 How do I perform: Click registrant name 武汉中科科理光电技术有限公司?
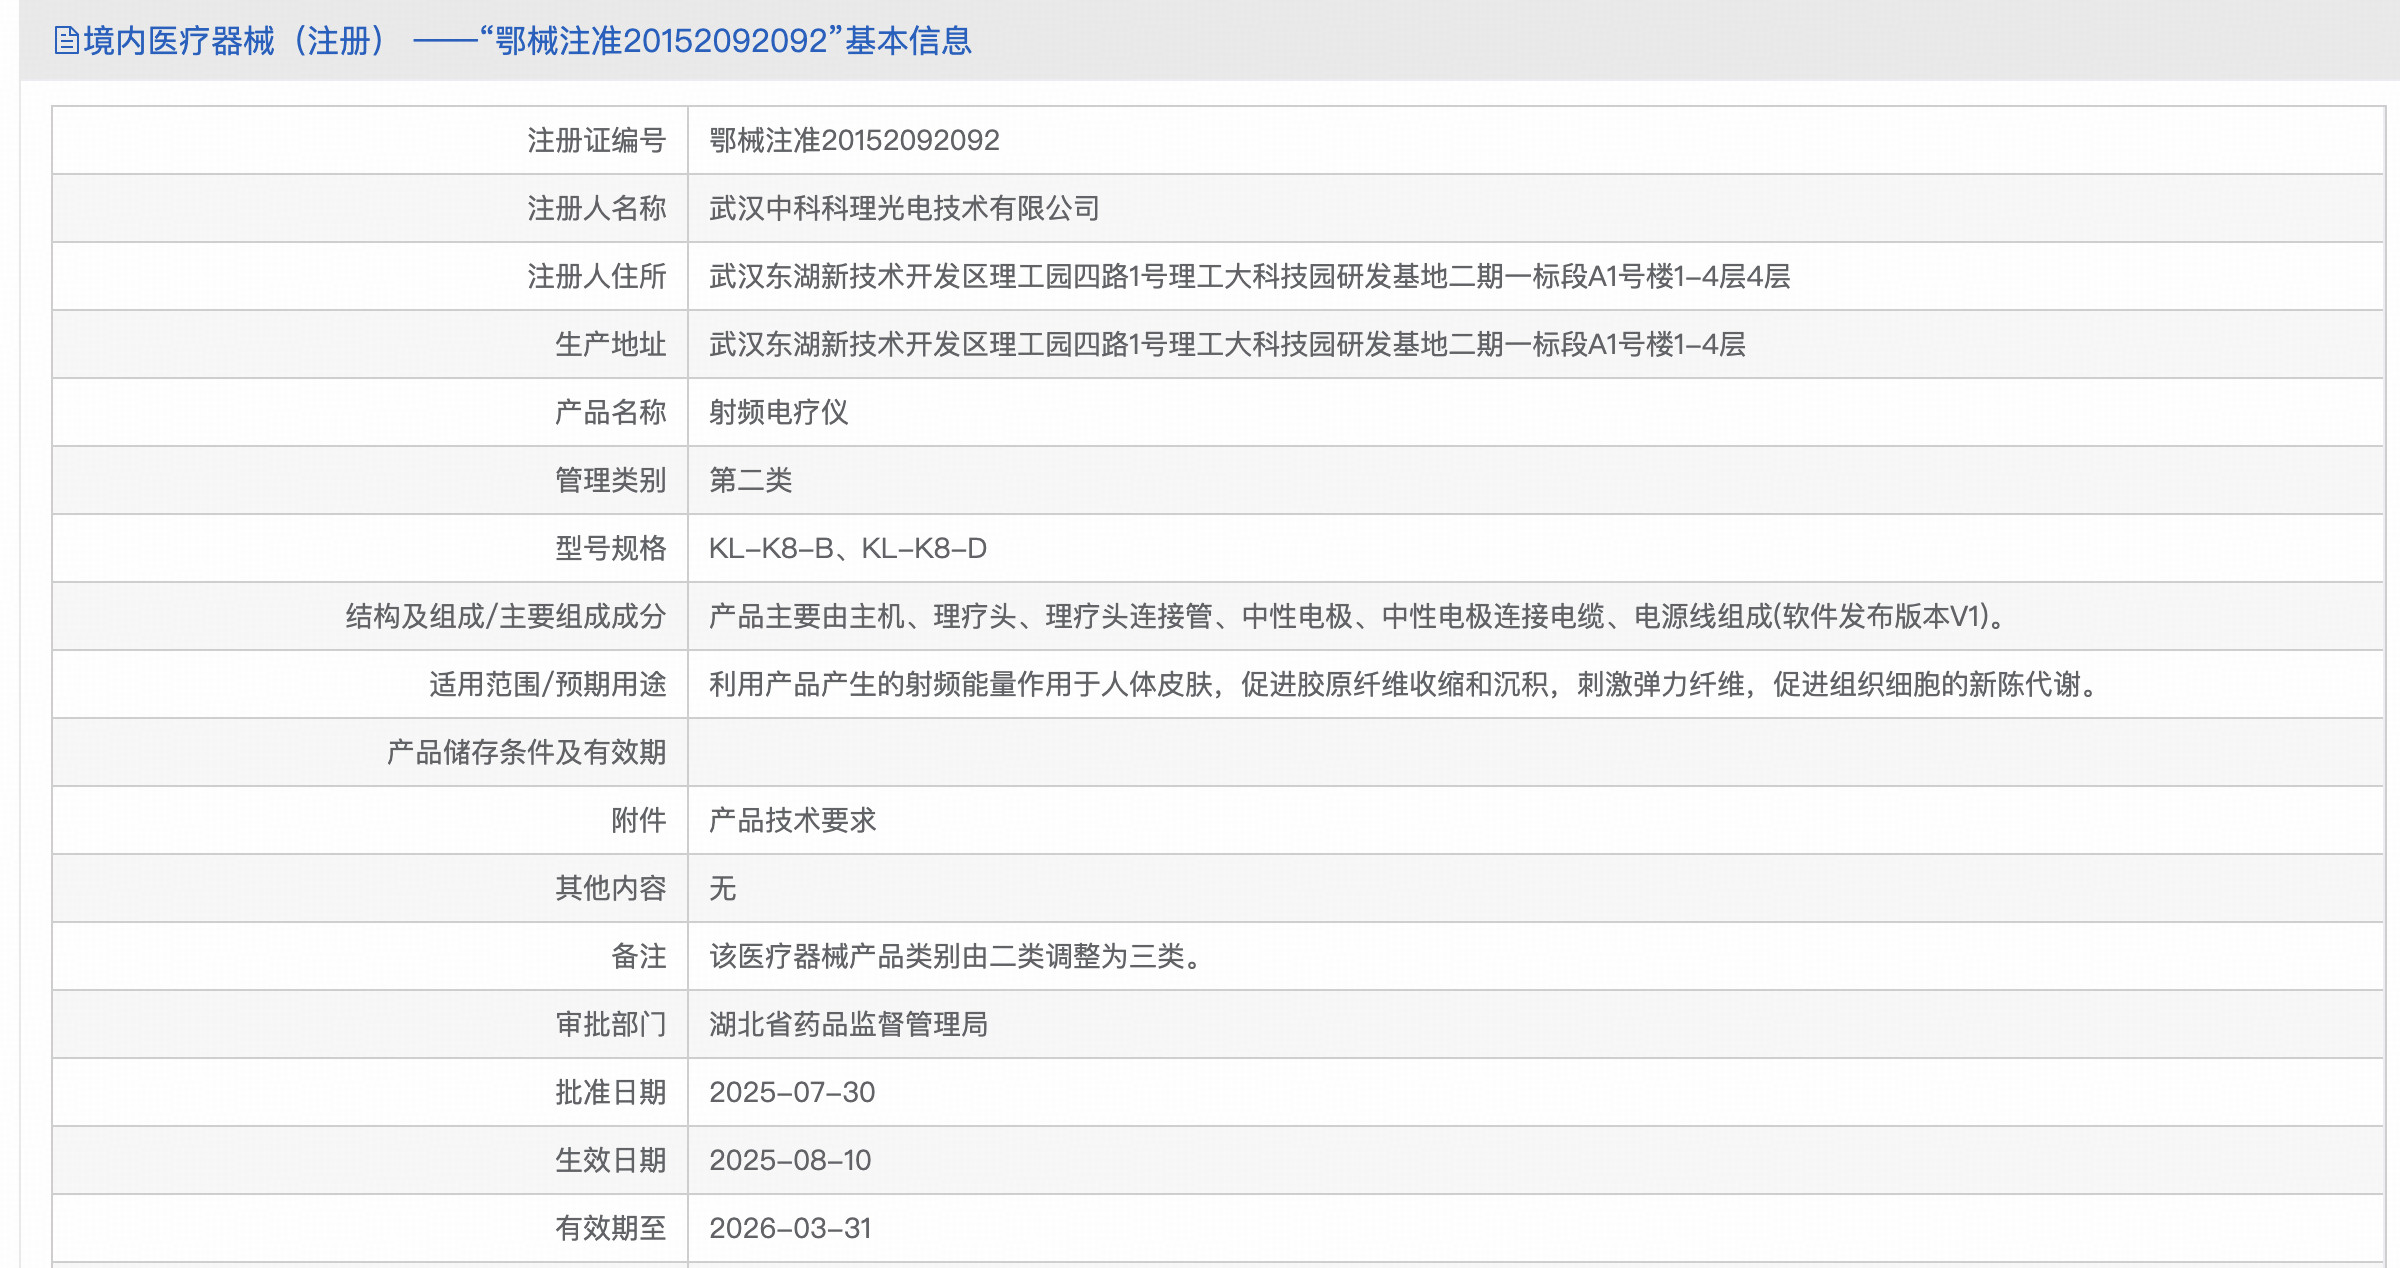pyautogui.click(x=904, y=208)
